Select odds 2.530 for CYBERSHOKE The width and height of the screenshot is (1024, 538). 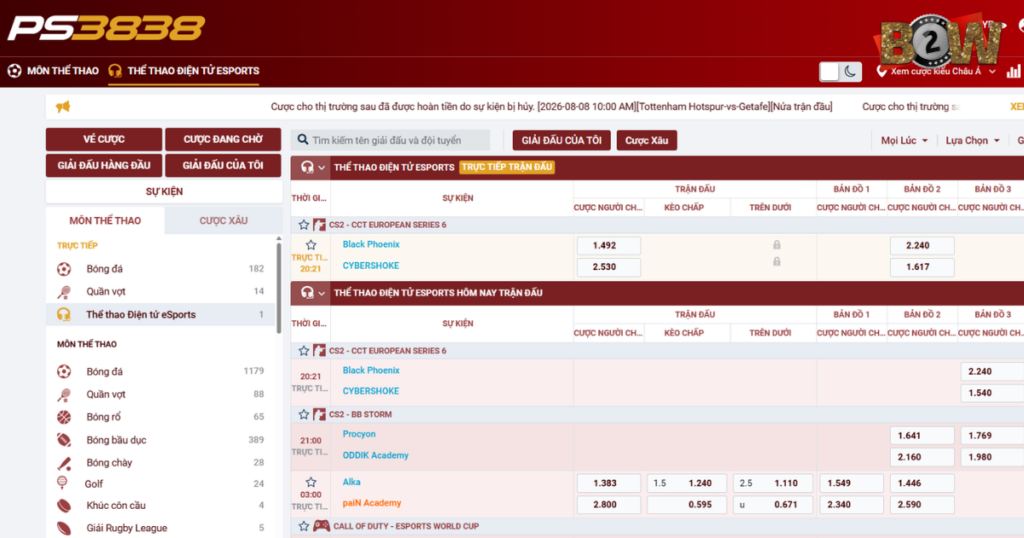point(609,267)
